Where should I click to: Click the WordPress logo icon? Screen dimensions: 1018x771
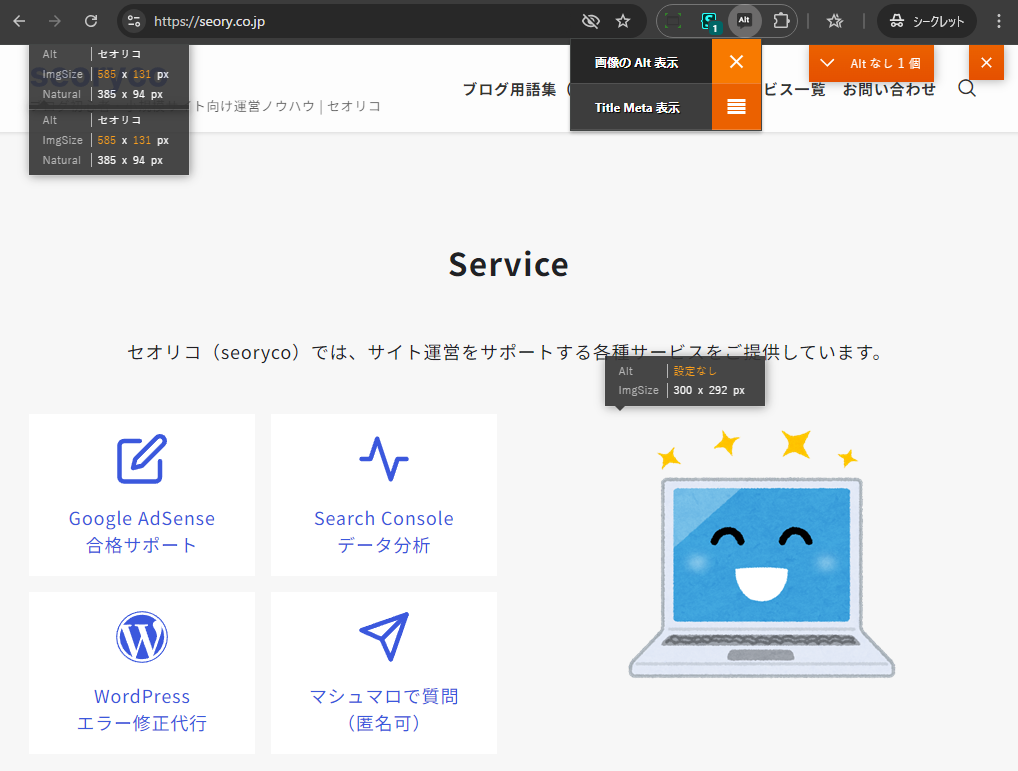(142, 637)
